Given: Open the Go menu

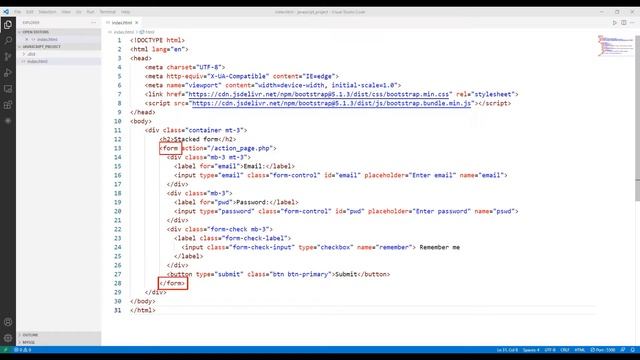Looking at the screenshot, I should [x=78, y=12].
